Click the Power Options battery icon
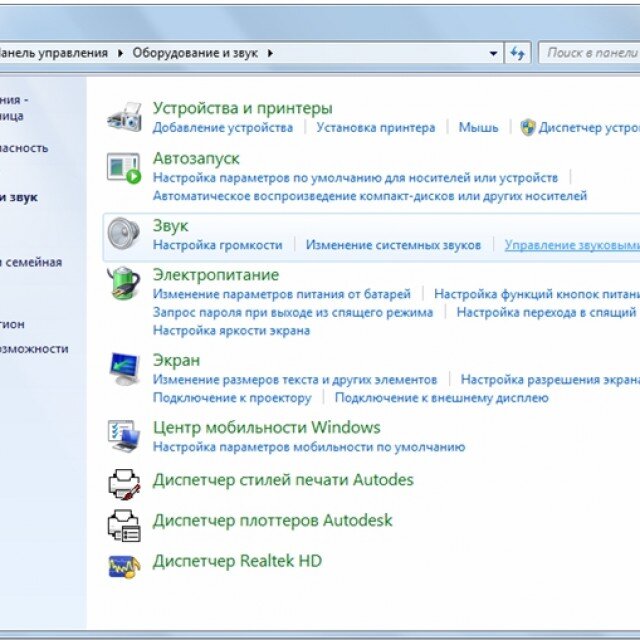 (124, 282)
